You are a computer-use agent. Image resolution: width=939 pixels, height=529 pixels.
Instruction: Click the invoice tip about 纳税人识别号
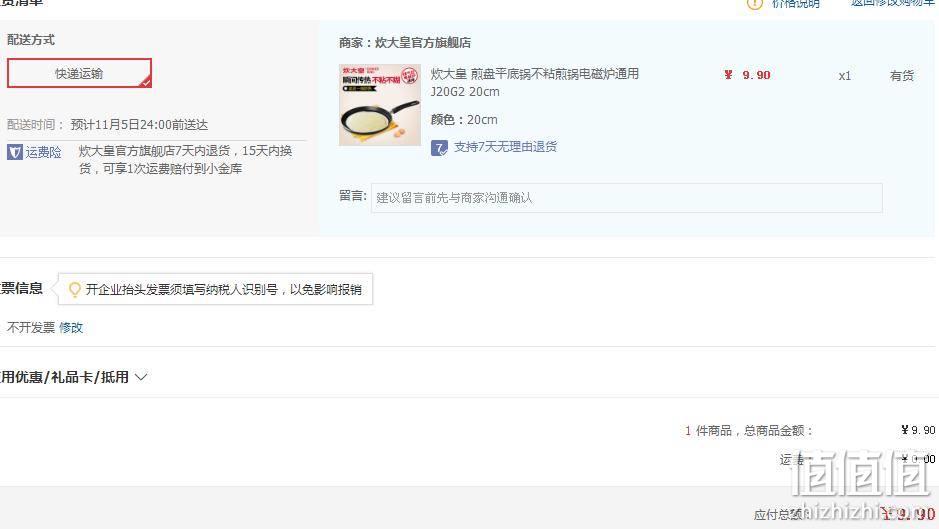[x=223, y=289]
